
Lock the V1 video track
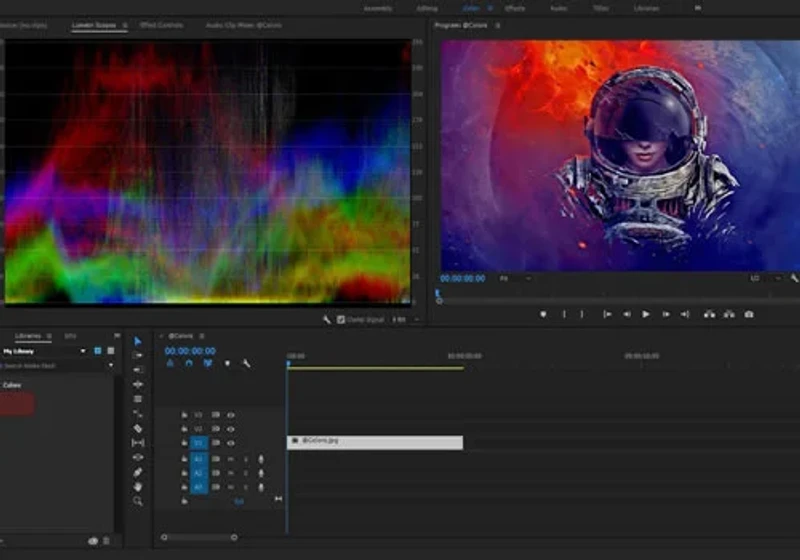click(x=184, y=443)
